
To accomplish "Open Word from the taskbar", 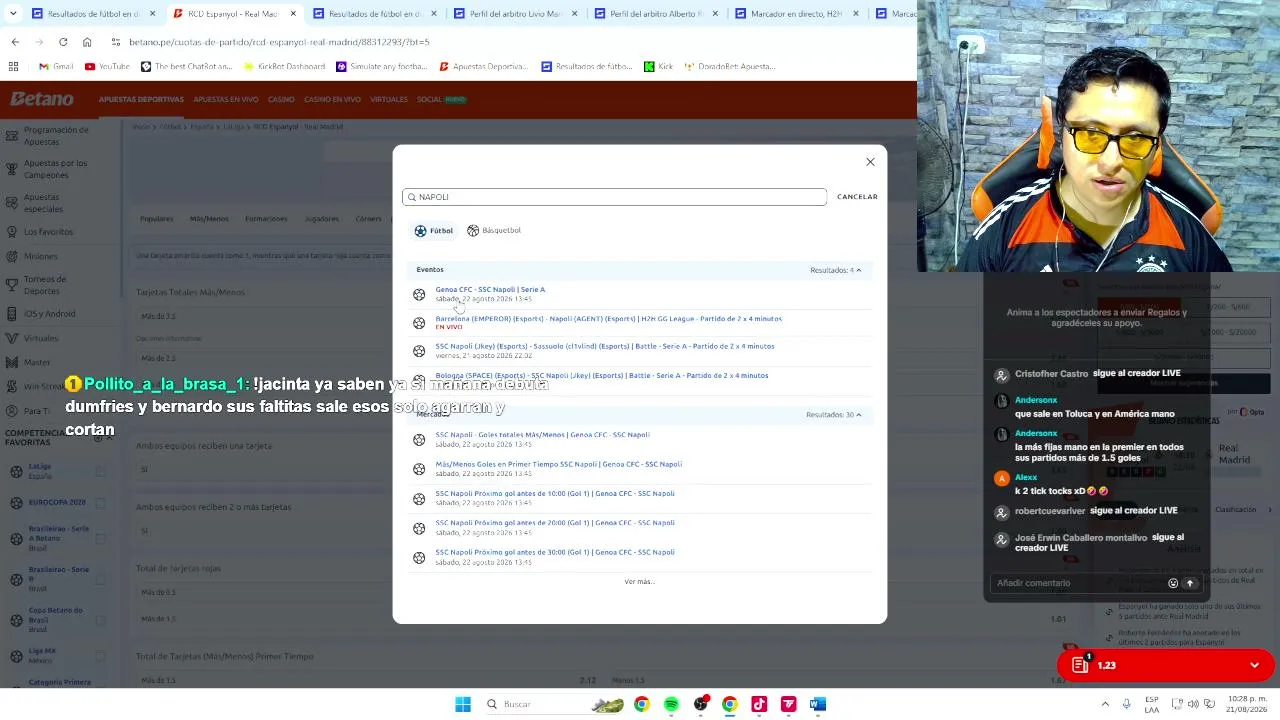I will pos(818,704).
